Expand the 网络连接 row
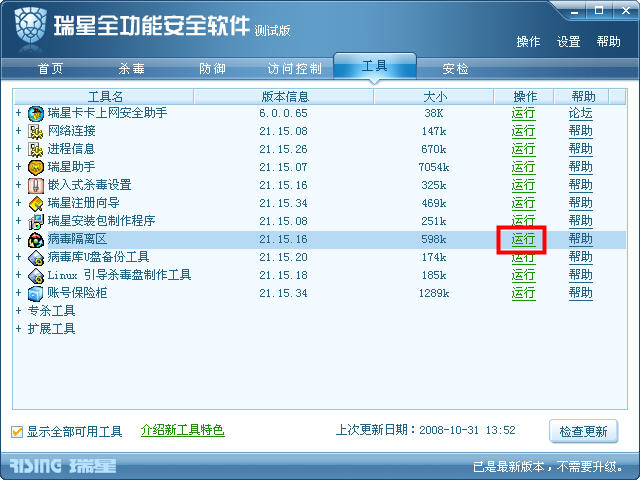Viewport: 640px width, 480px height. 18,131
